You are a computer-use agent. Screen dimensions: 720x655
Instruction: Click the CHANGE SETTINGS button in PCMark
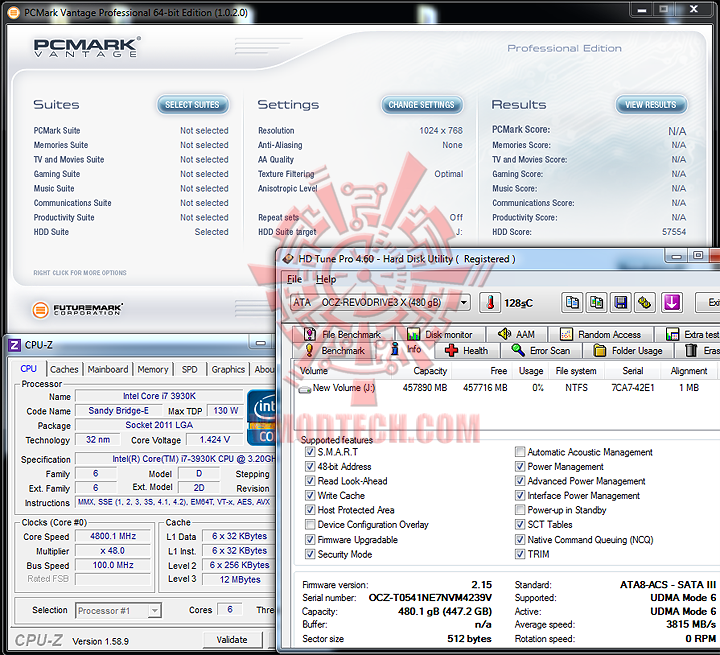[x=421, y=105]
